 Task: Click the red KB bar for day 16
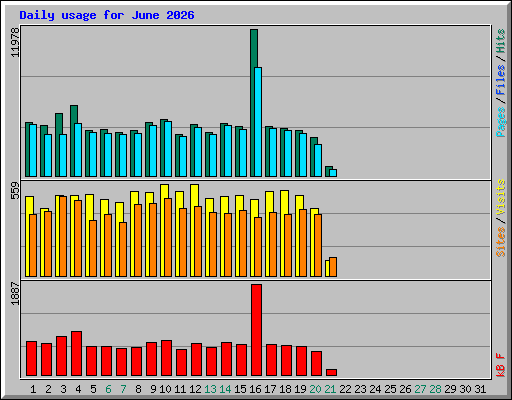click(256, 330)
